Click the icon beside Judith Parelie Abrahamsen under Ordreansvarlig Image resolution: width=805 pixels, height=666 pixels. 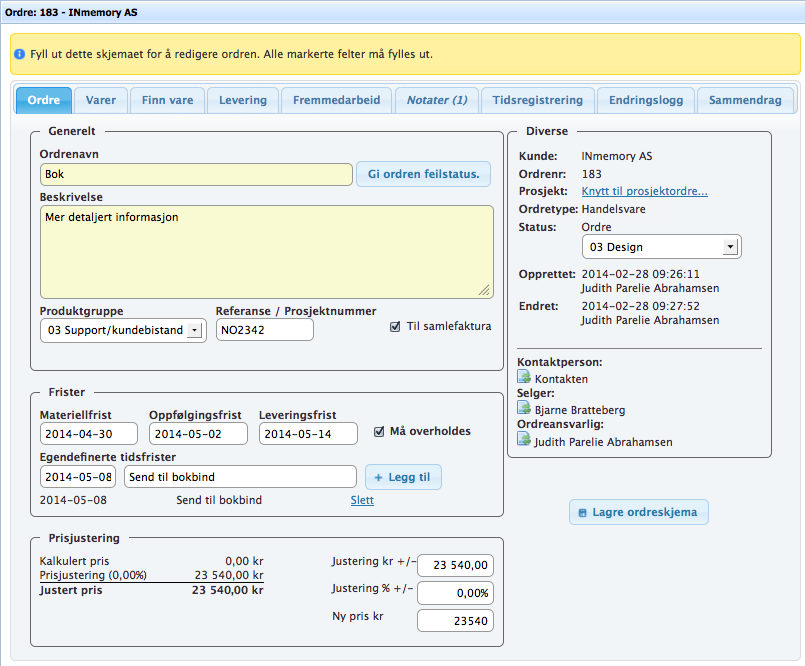point(524,440)
